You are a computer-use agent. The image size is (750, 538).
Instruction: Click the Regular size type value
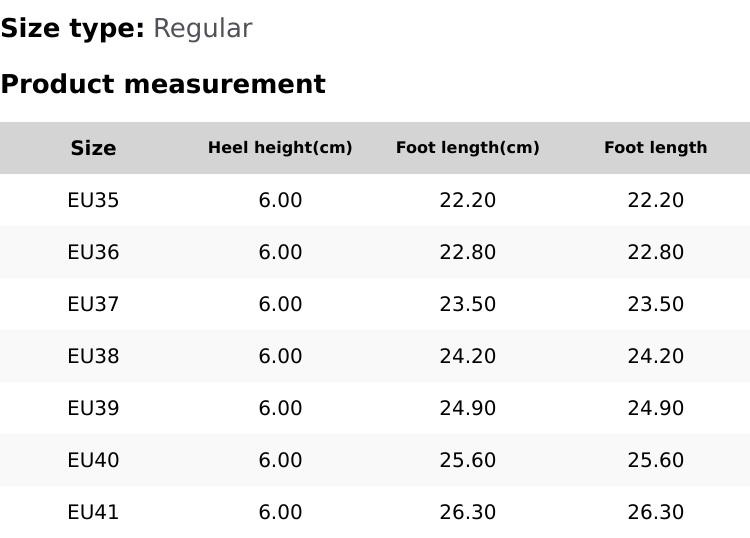coord(202,28)
